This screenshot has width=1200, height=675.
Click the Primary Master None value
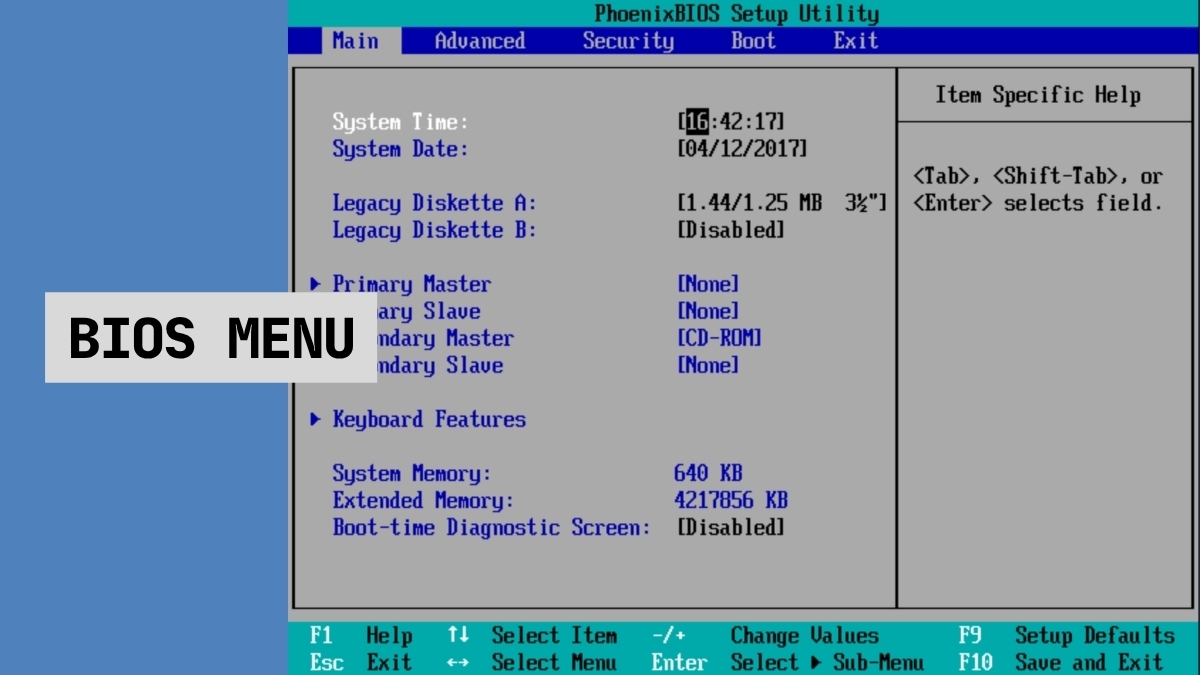click(x=708, y=284)
